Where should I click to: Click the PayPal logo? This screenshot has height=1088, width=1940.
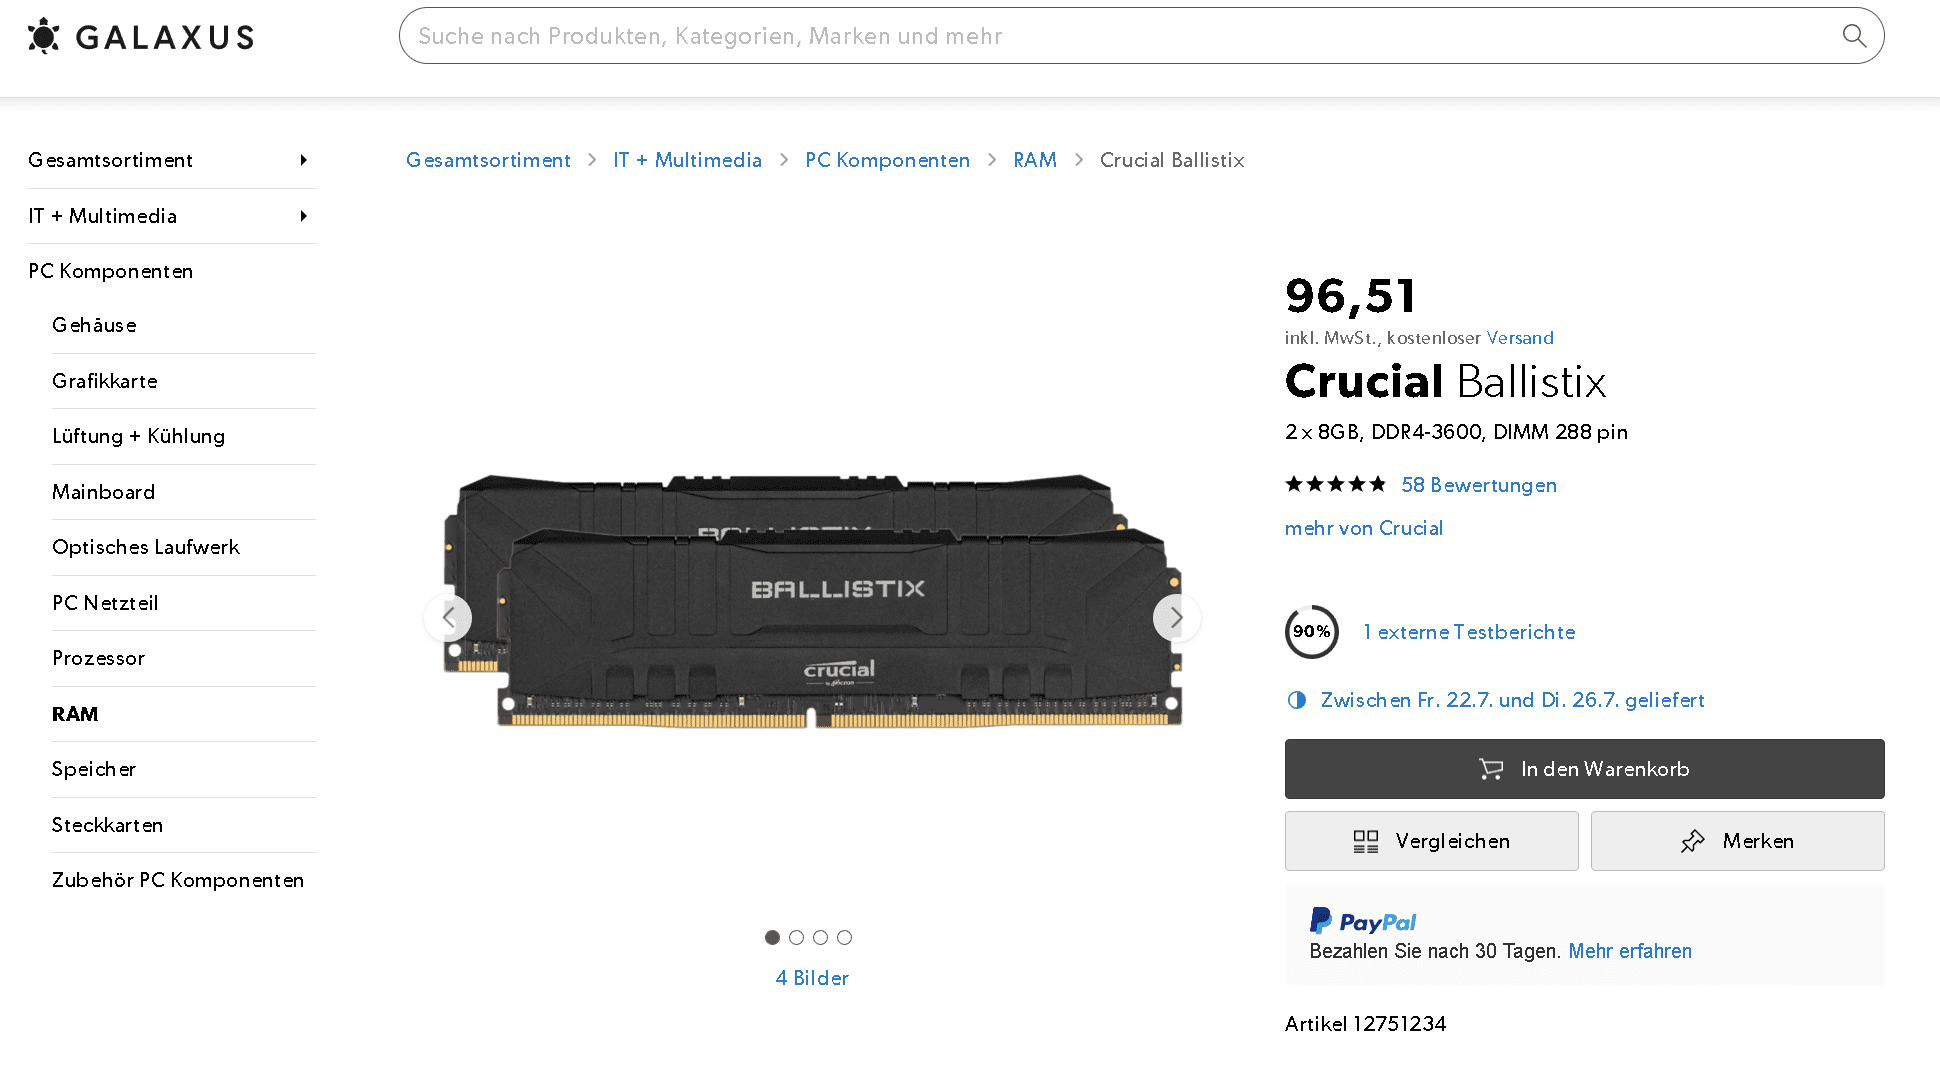(x=1363, y=921)
